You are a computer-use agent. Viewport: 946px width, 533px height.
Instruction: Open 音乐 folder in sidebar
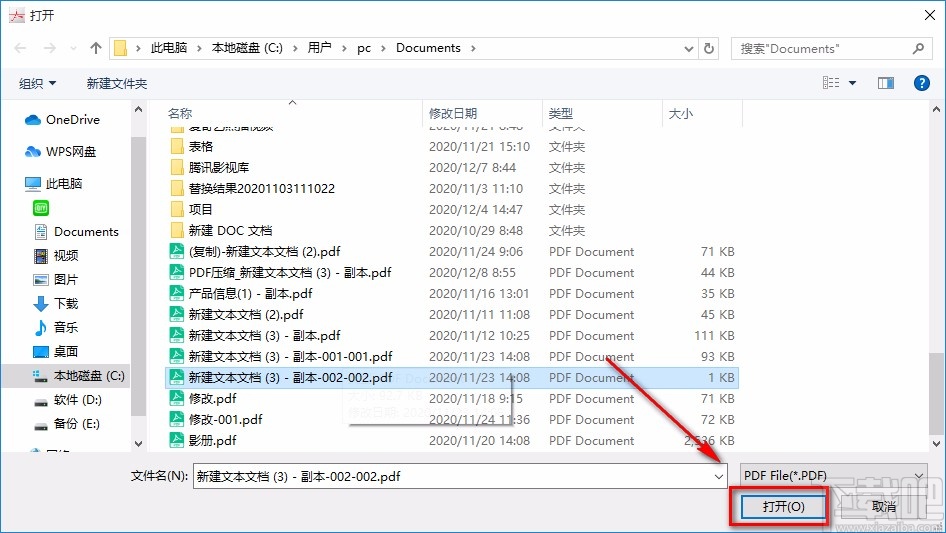[56, 328]
